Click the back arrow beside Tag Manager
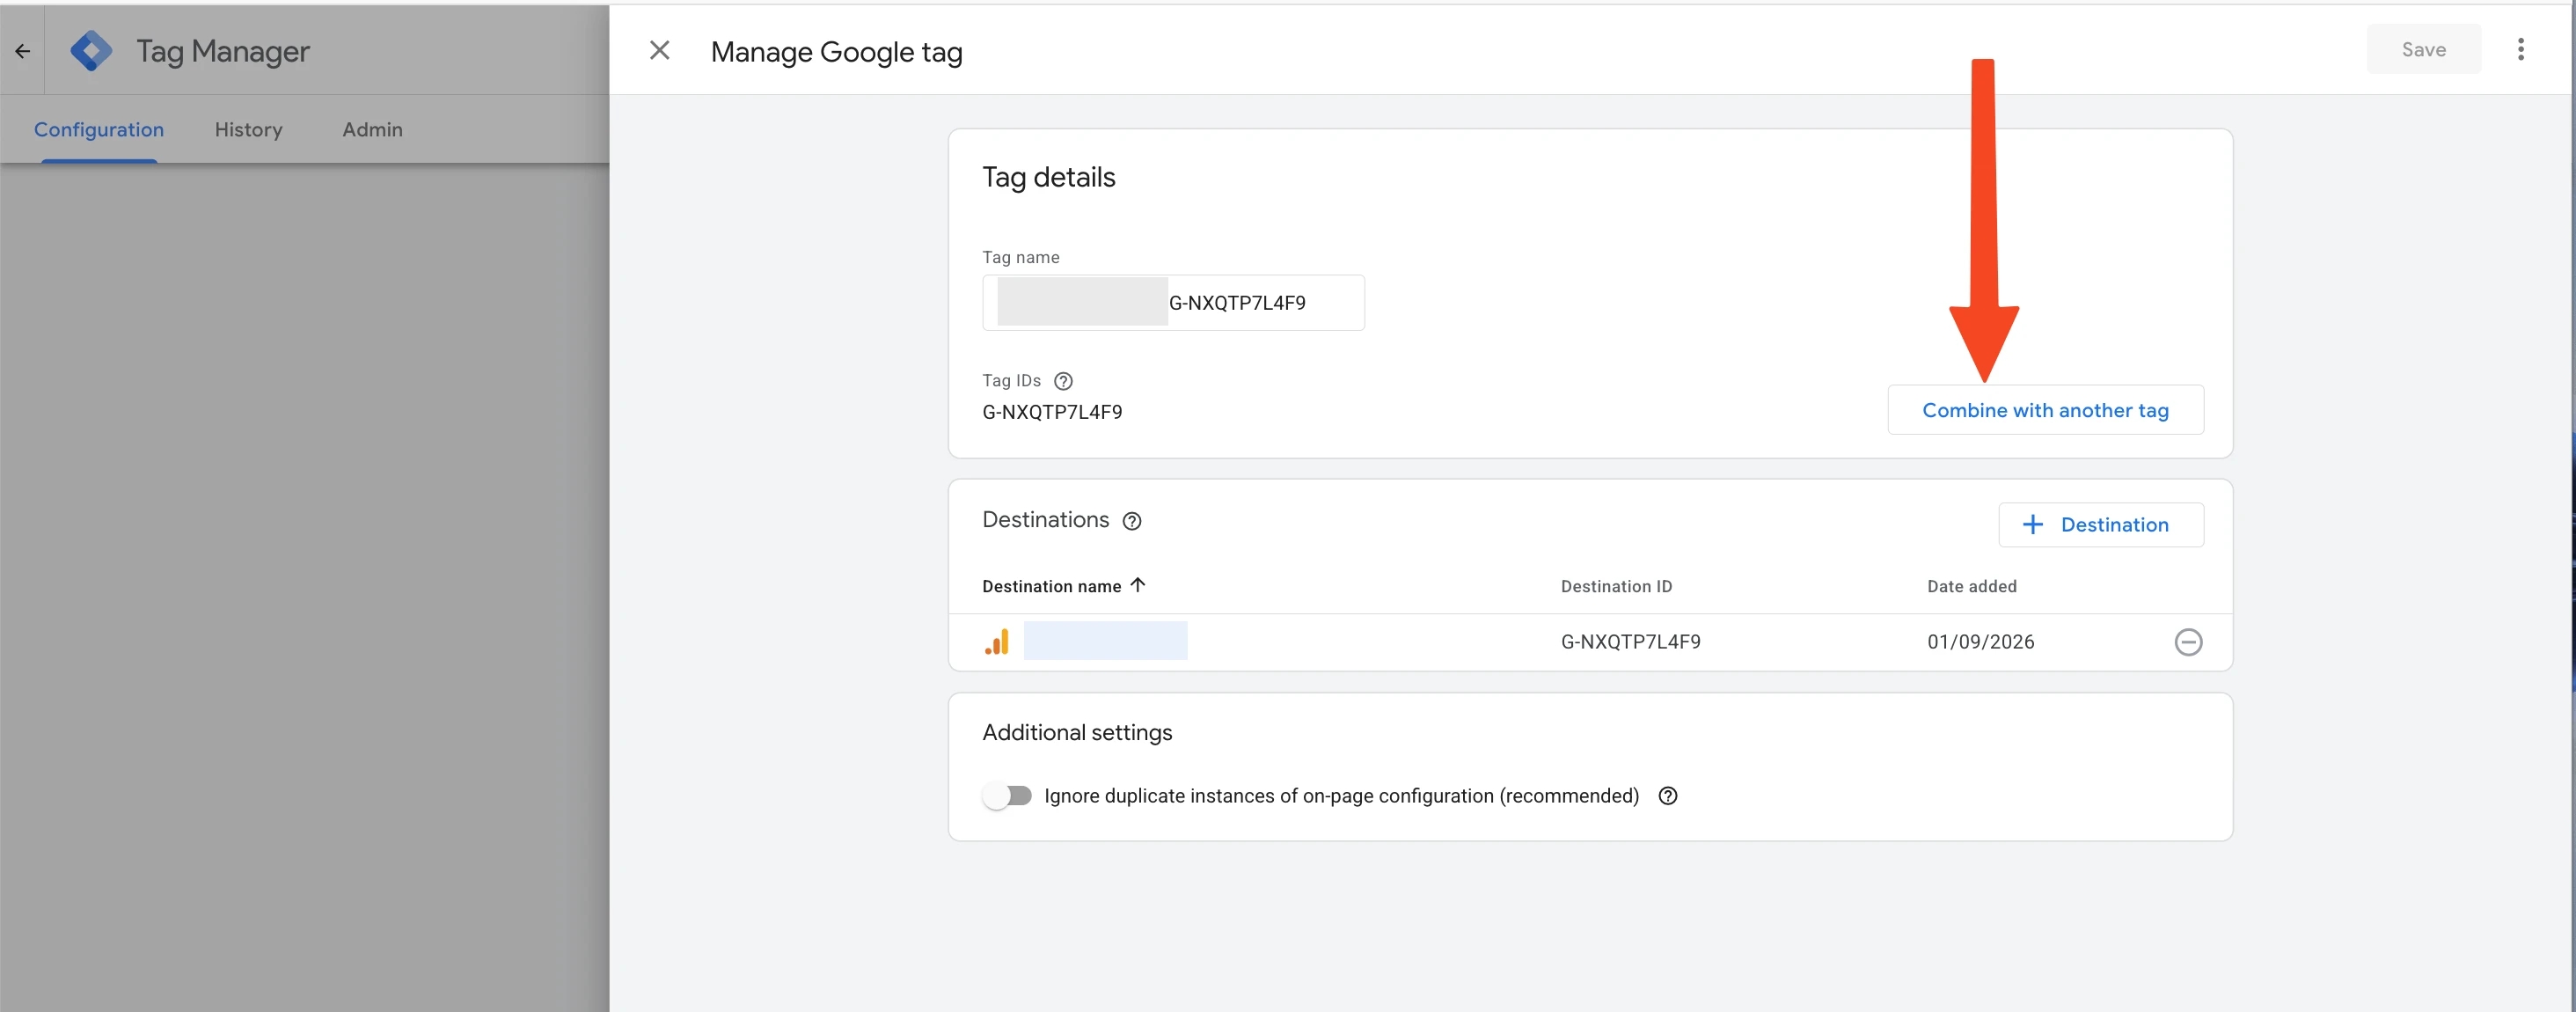This screenshot has width=2576, height=1012. tap(22, 51)
